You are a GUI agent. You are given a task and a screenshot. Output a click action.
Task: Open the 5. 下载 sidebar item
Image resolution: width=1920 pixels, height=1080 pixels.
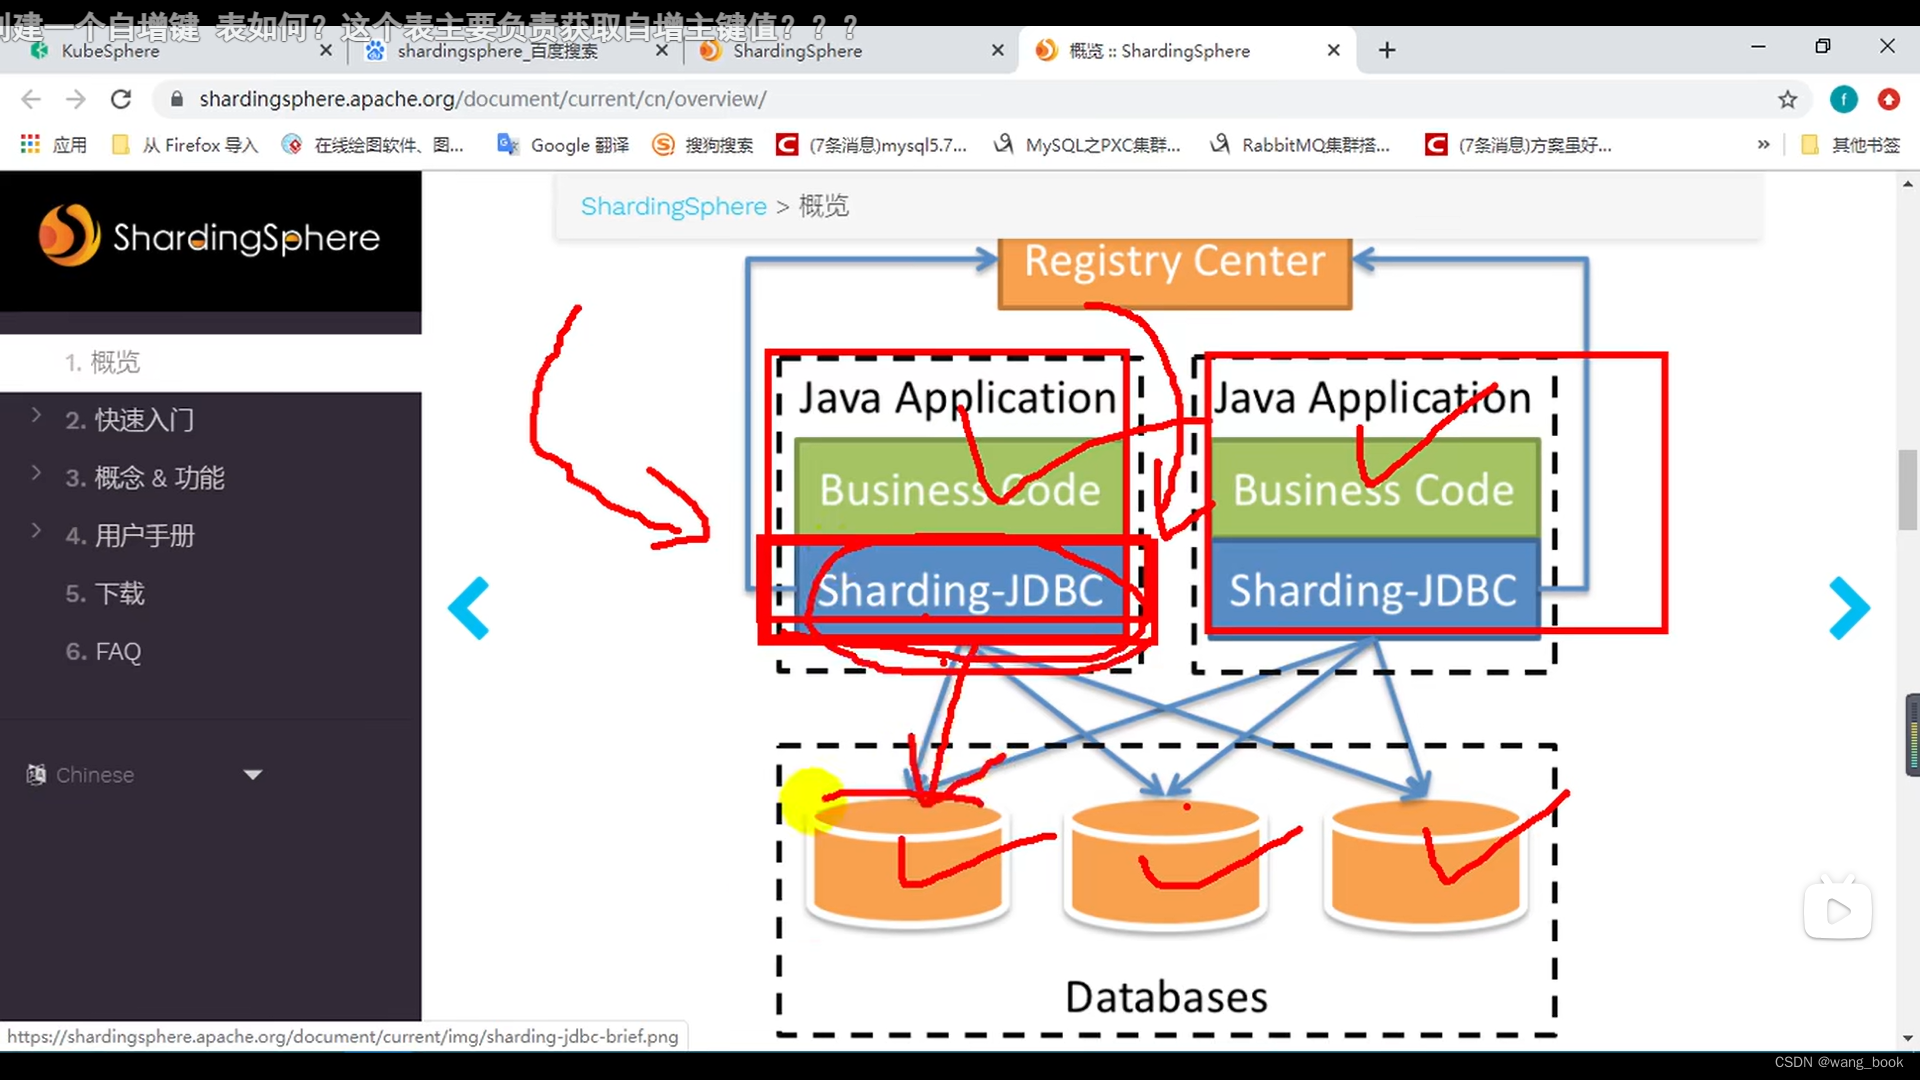click(x=105, y=594)
